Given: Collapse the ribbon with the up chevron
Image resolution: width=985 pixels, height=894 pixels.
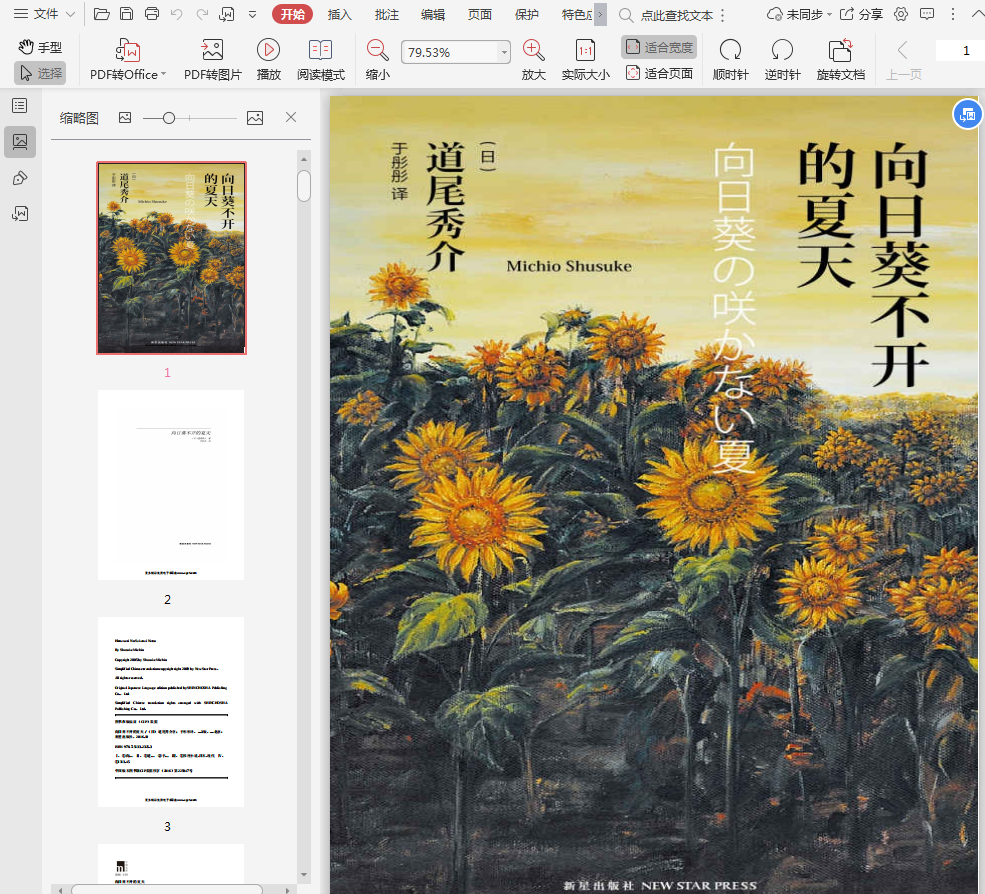Looking at the screenshot, I should tap(977, 14).
